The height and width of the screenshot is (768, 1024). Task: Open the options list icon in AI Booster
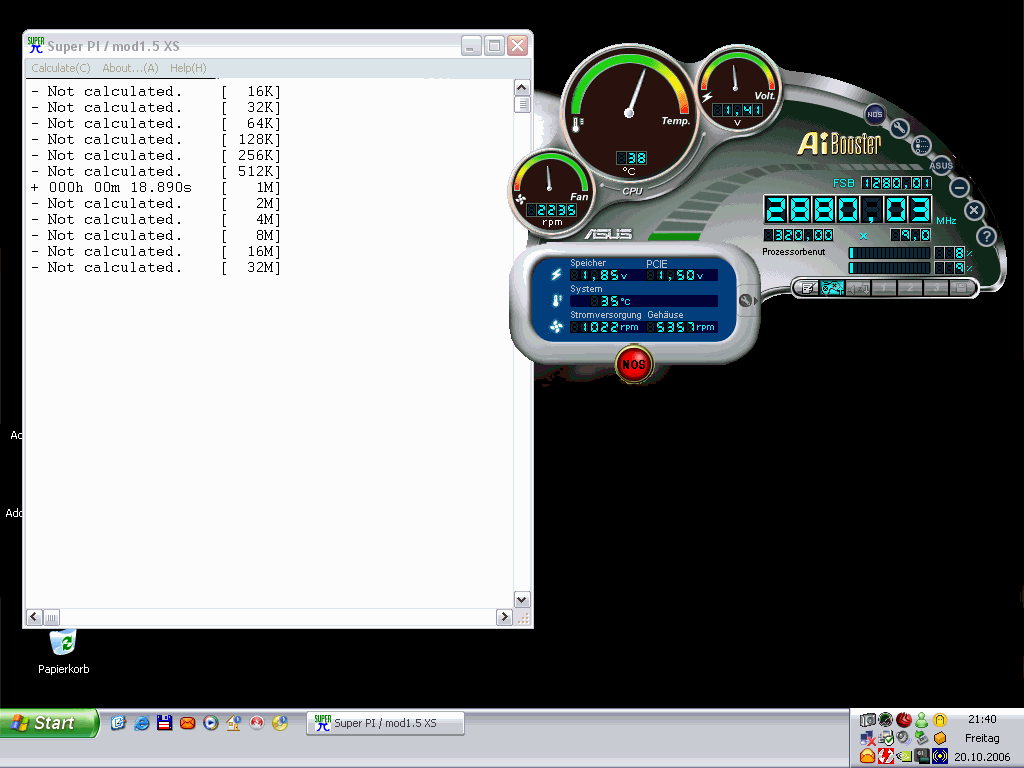(x=921, y=145)
